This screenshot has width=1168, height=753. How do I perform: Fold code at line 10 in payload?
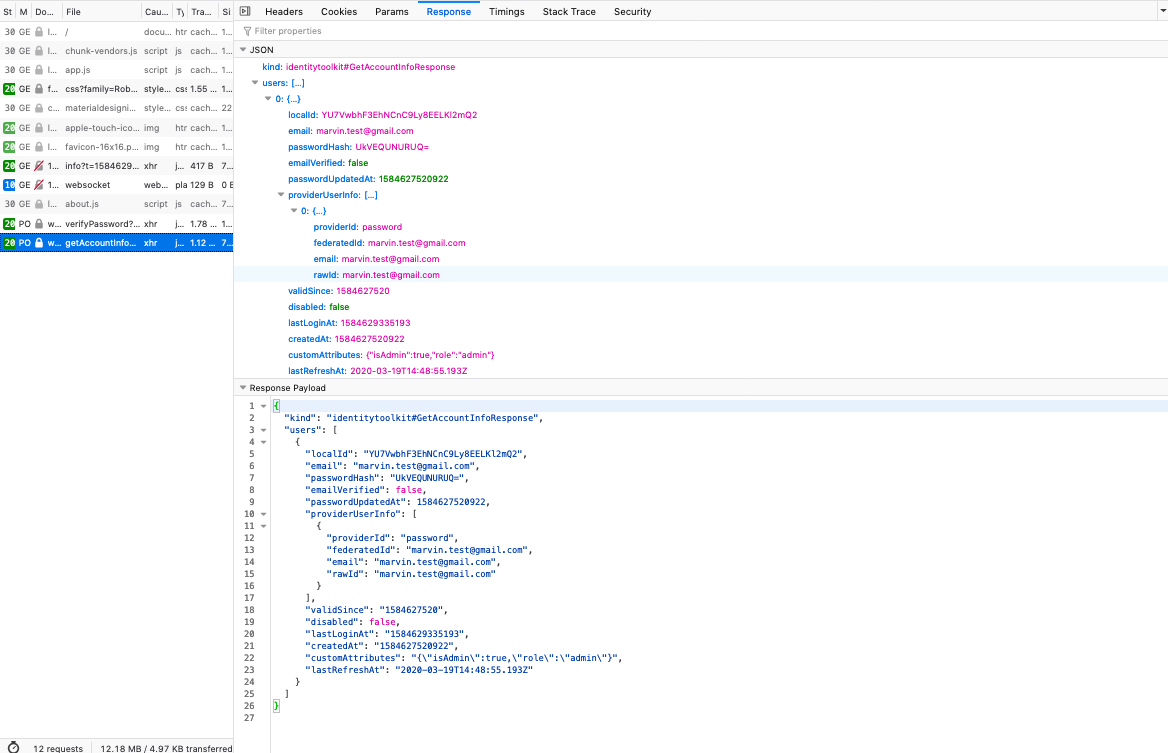click(x=263, y=514)
